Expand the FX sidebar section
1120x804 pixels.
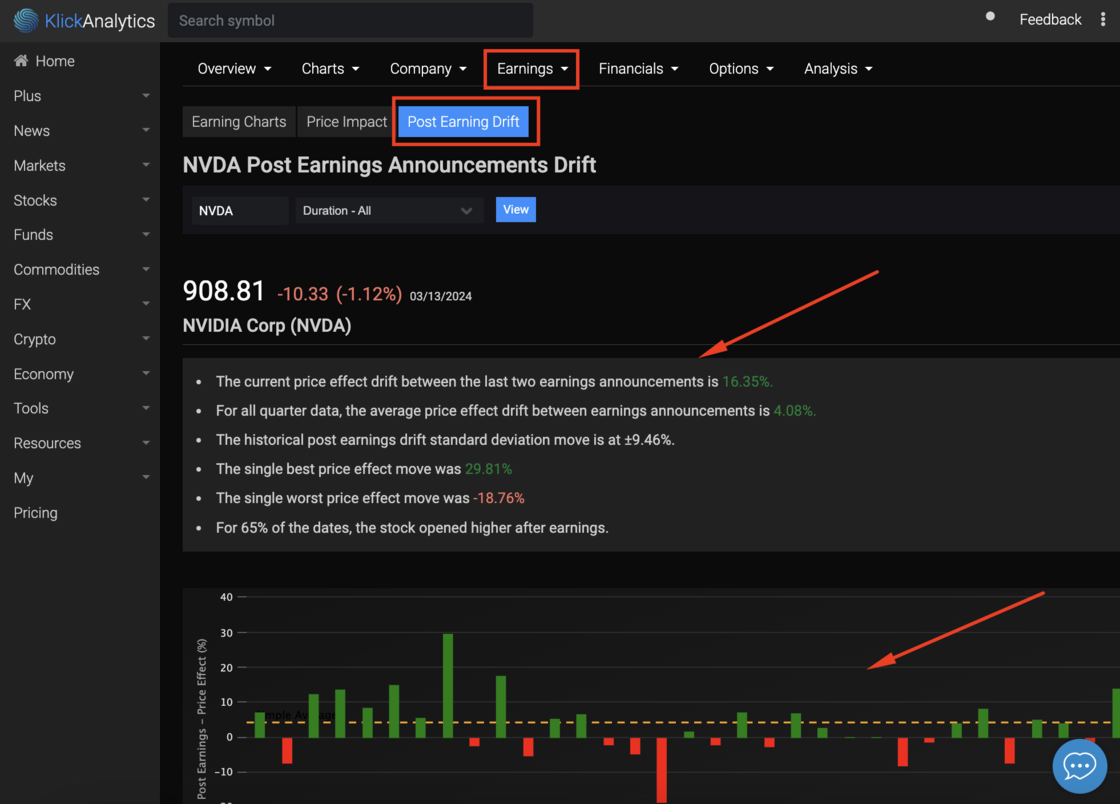pyautogui.click(x=80, y=304)
